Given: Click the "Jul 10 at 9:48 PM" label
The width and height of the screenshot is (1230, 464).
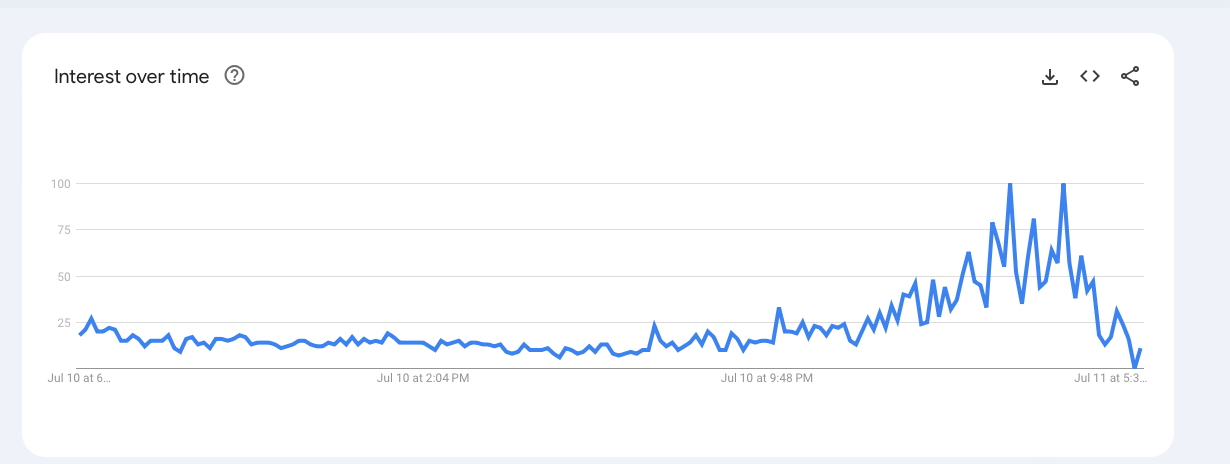Looking at the screenshot, I should pyautogui.click(x=767, y=379).
